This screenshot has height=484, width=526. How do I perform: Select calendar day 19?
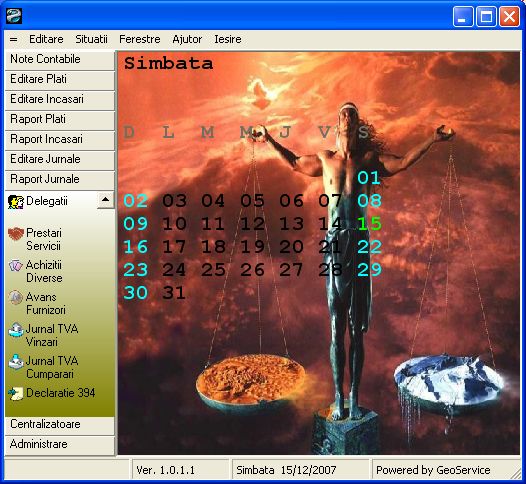(252, 247)
